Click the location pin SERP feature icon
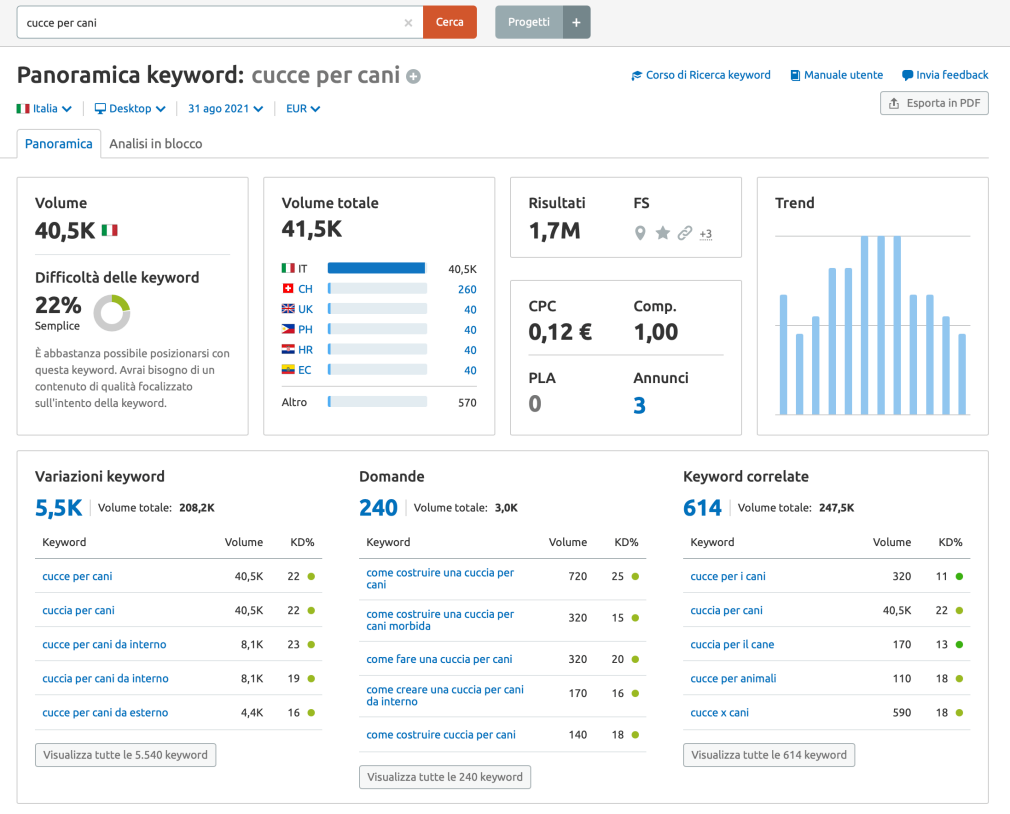 click(640, 233)
